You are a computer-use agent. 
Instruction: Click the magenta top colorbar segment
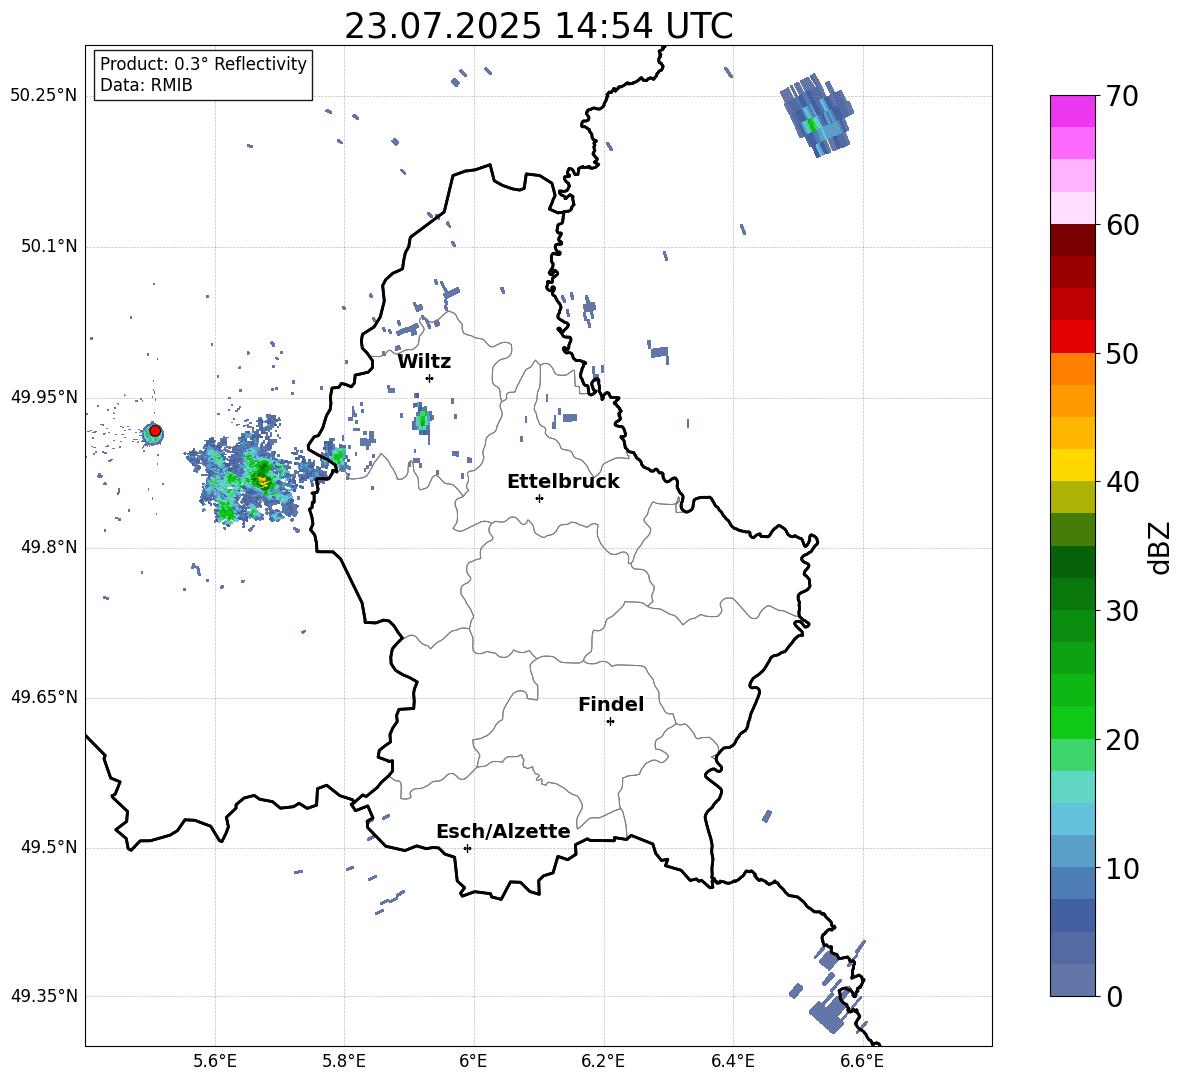pyautogui.click(x=1073, y=111)
